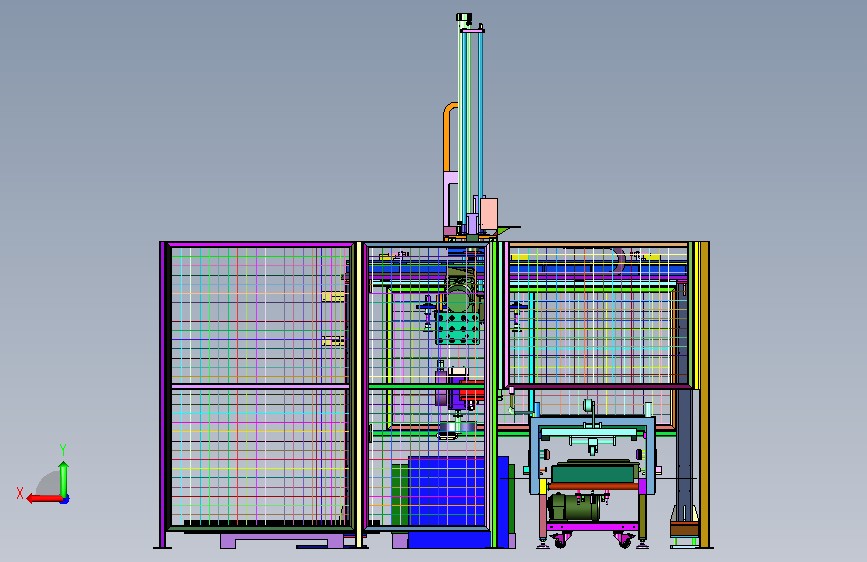Select the green motor under the cart

tap(573, 507)
